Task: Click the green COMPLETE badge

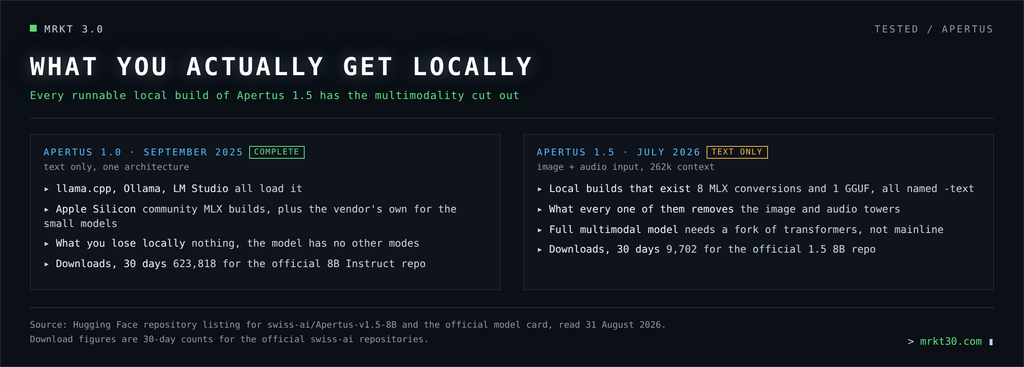Action: point(277,152)
